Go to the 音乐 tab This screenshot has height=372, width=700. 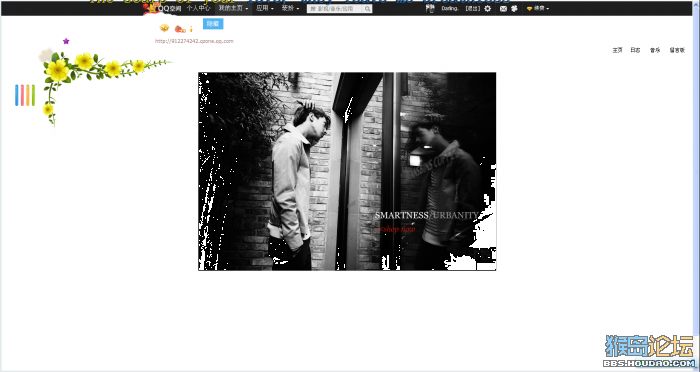[654, 50]
